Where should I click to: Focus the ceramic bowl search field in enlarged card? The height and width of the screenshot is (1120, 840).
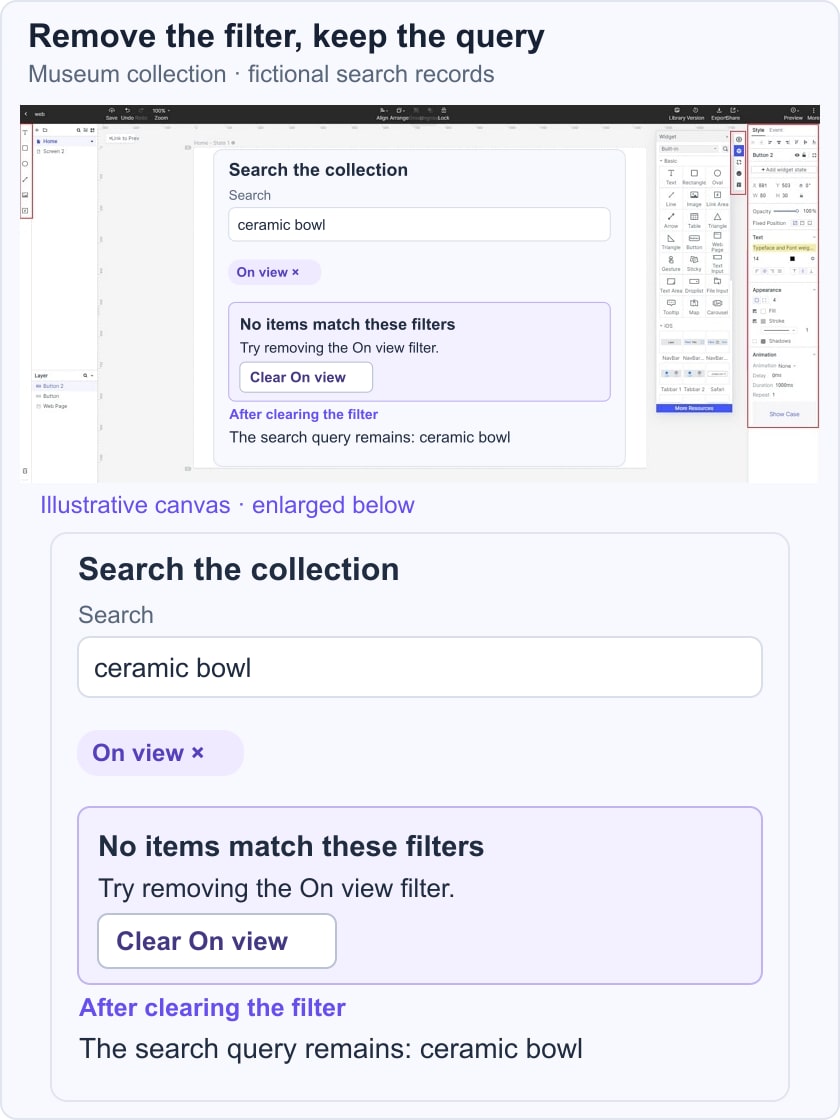point(419,667)
